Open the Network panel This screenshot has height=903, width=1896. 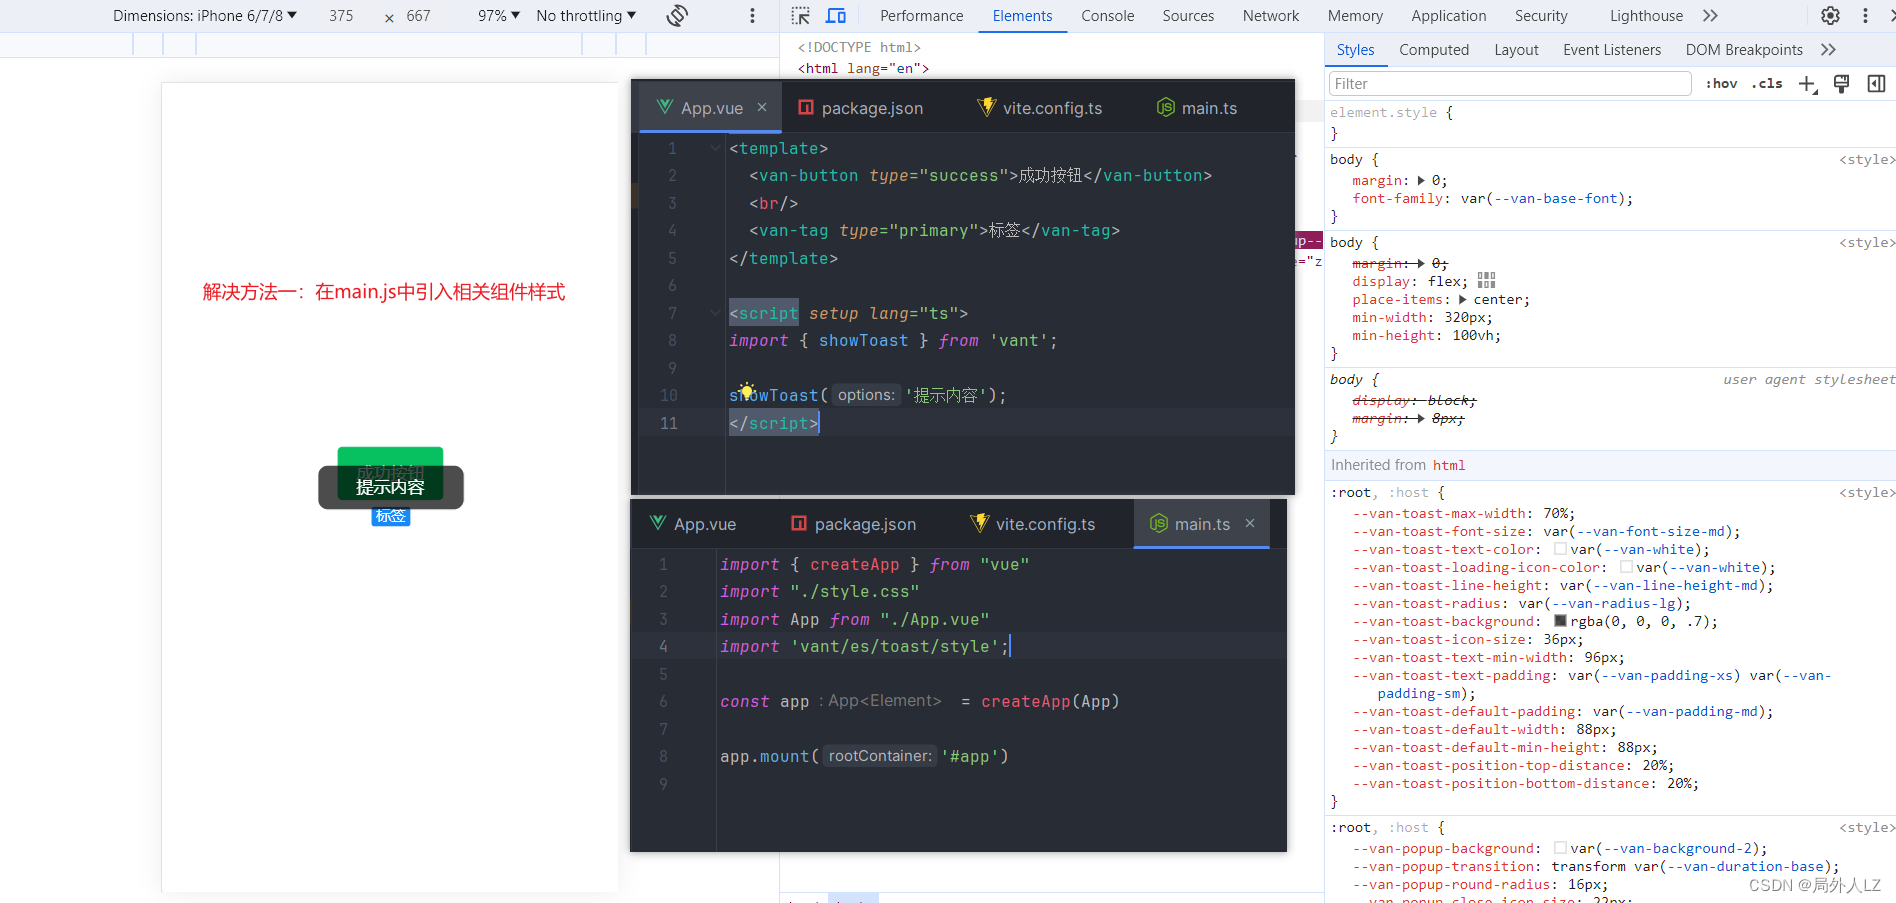1271,16
